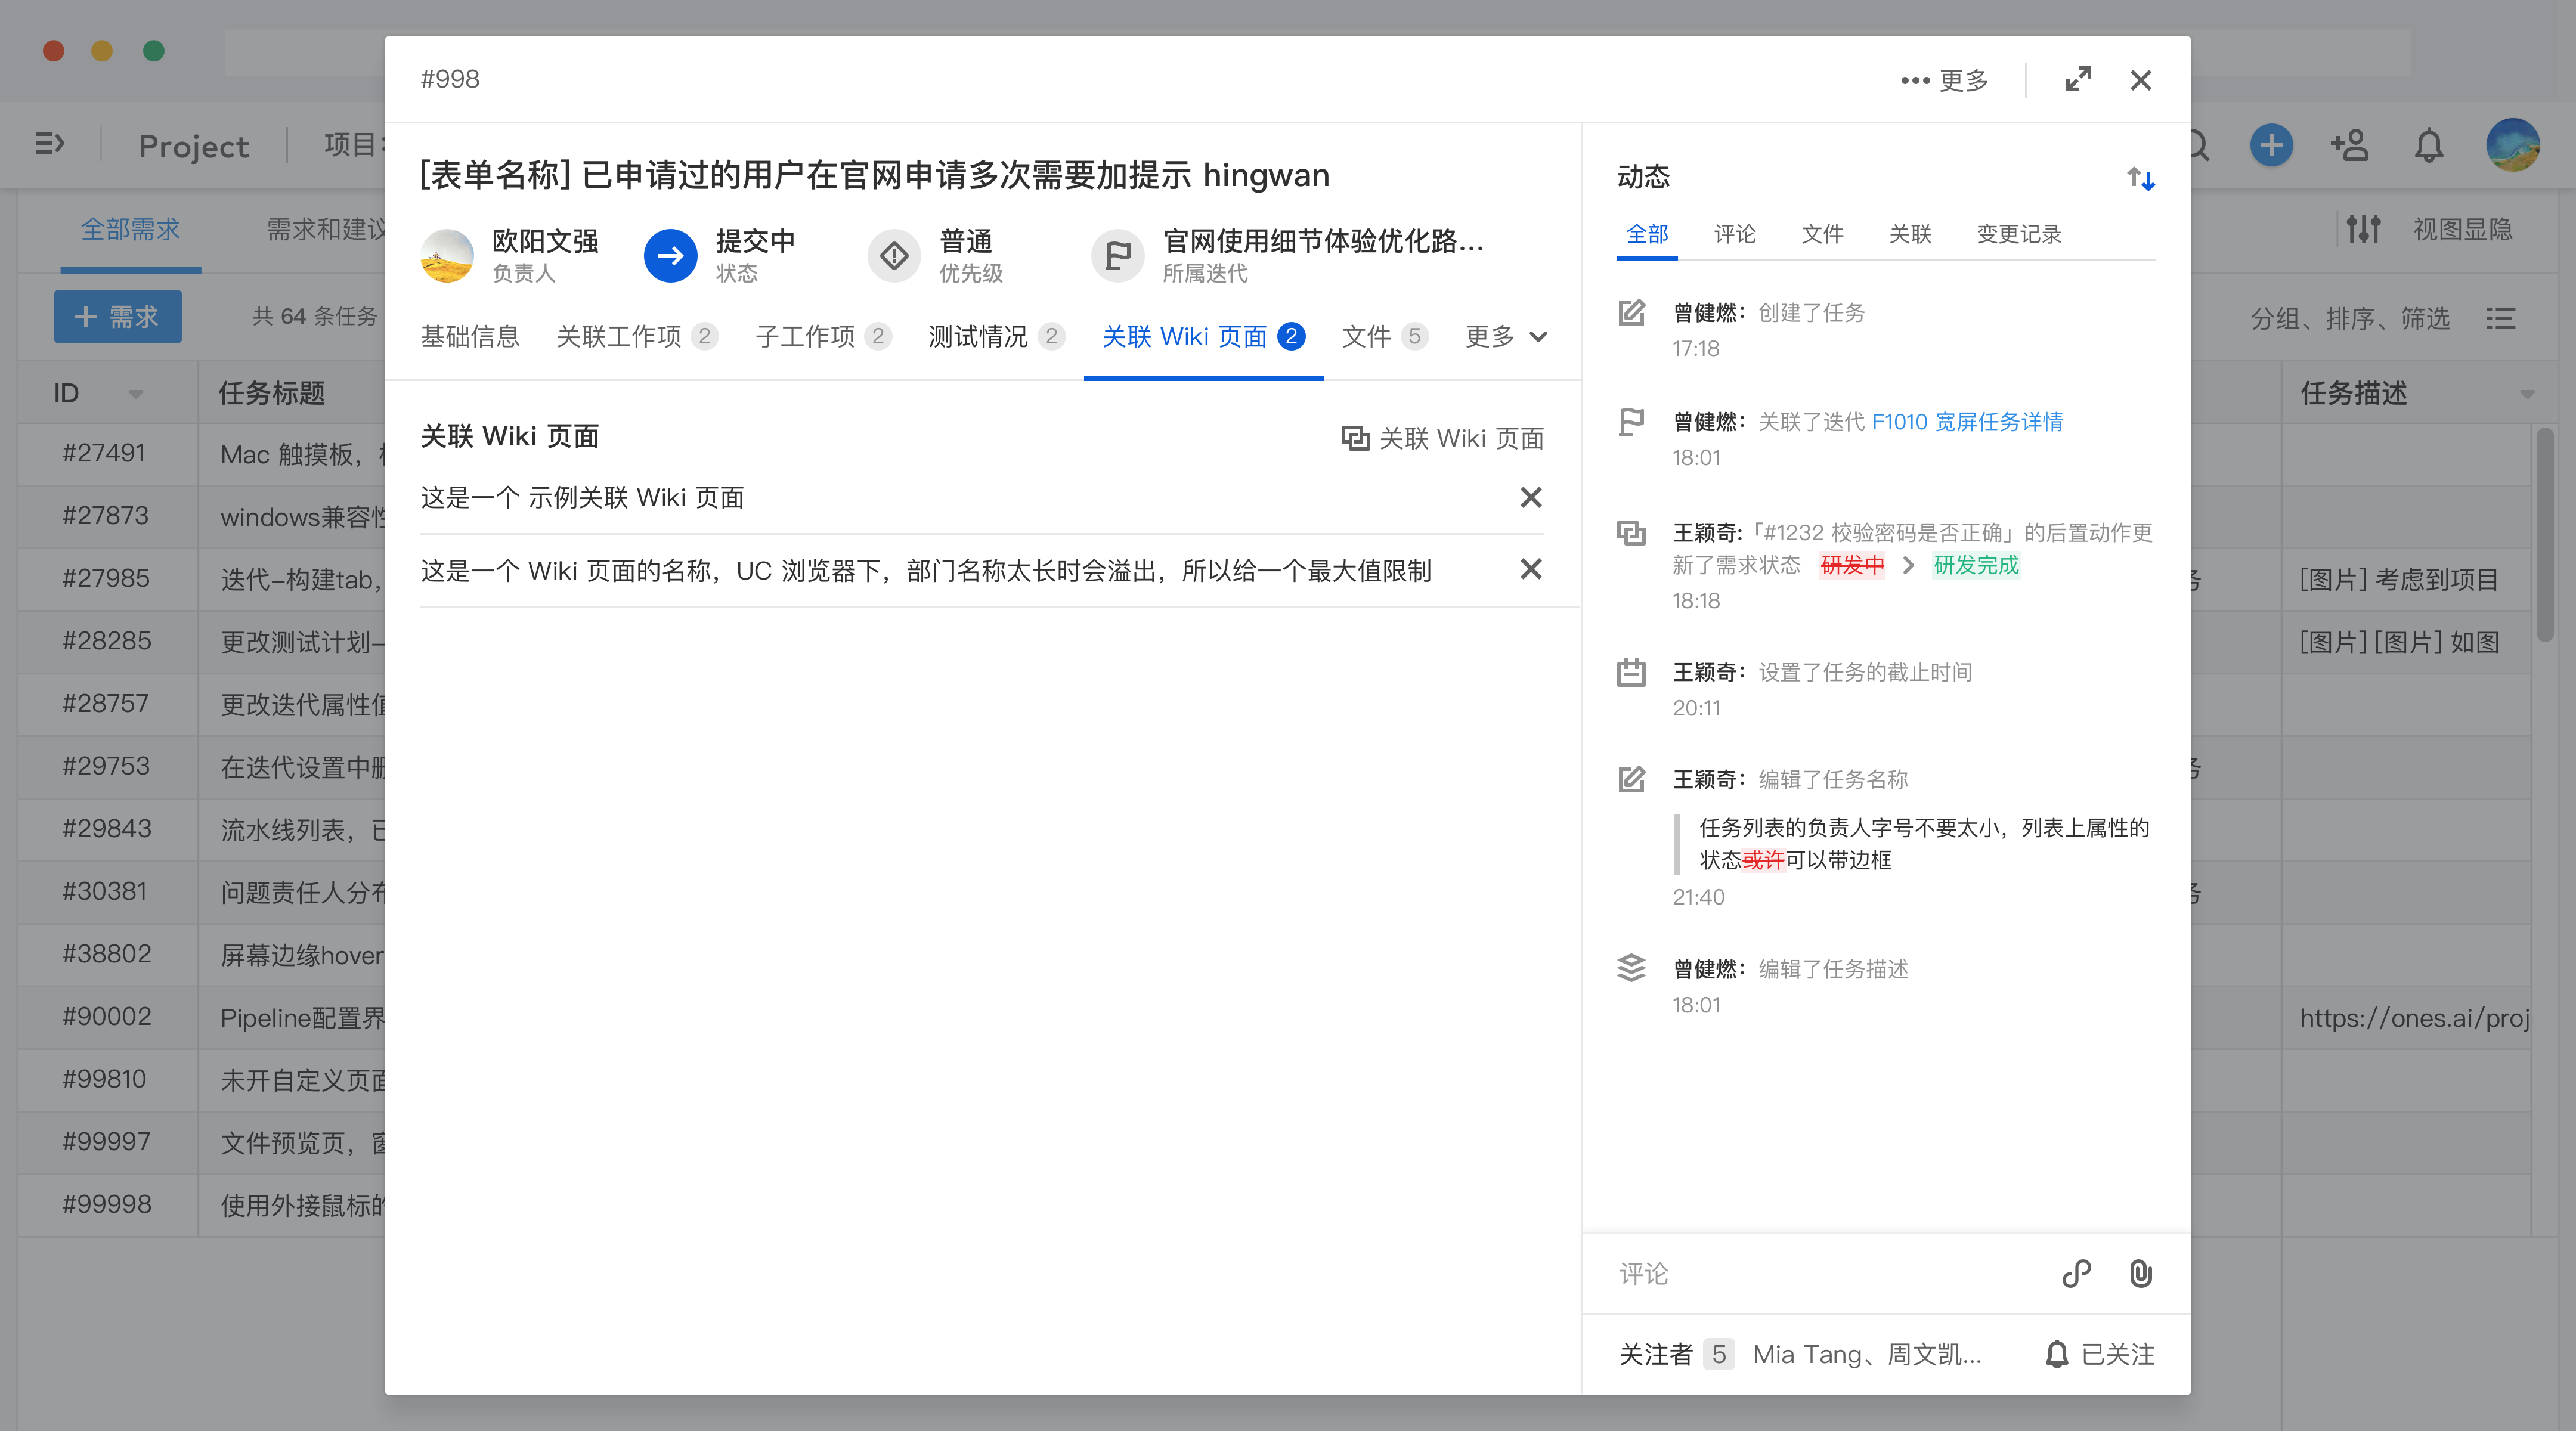Change 官网使用细节体验优化 iteration field
This screenshot has height=1431, width=2576.
click(x=1288, y=256)
